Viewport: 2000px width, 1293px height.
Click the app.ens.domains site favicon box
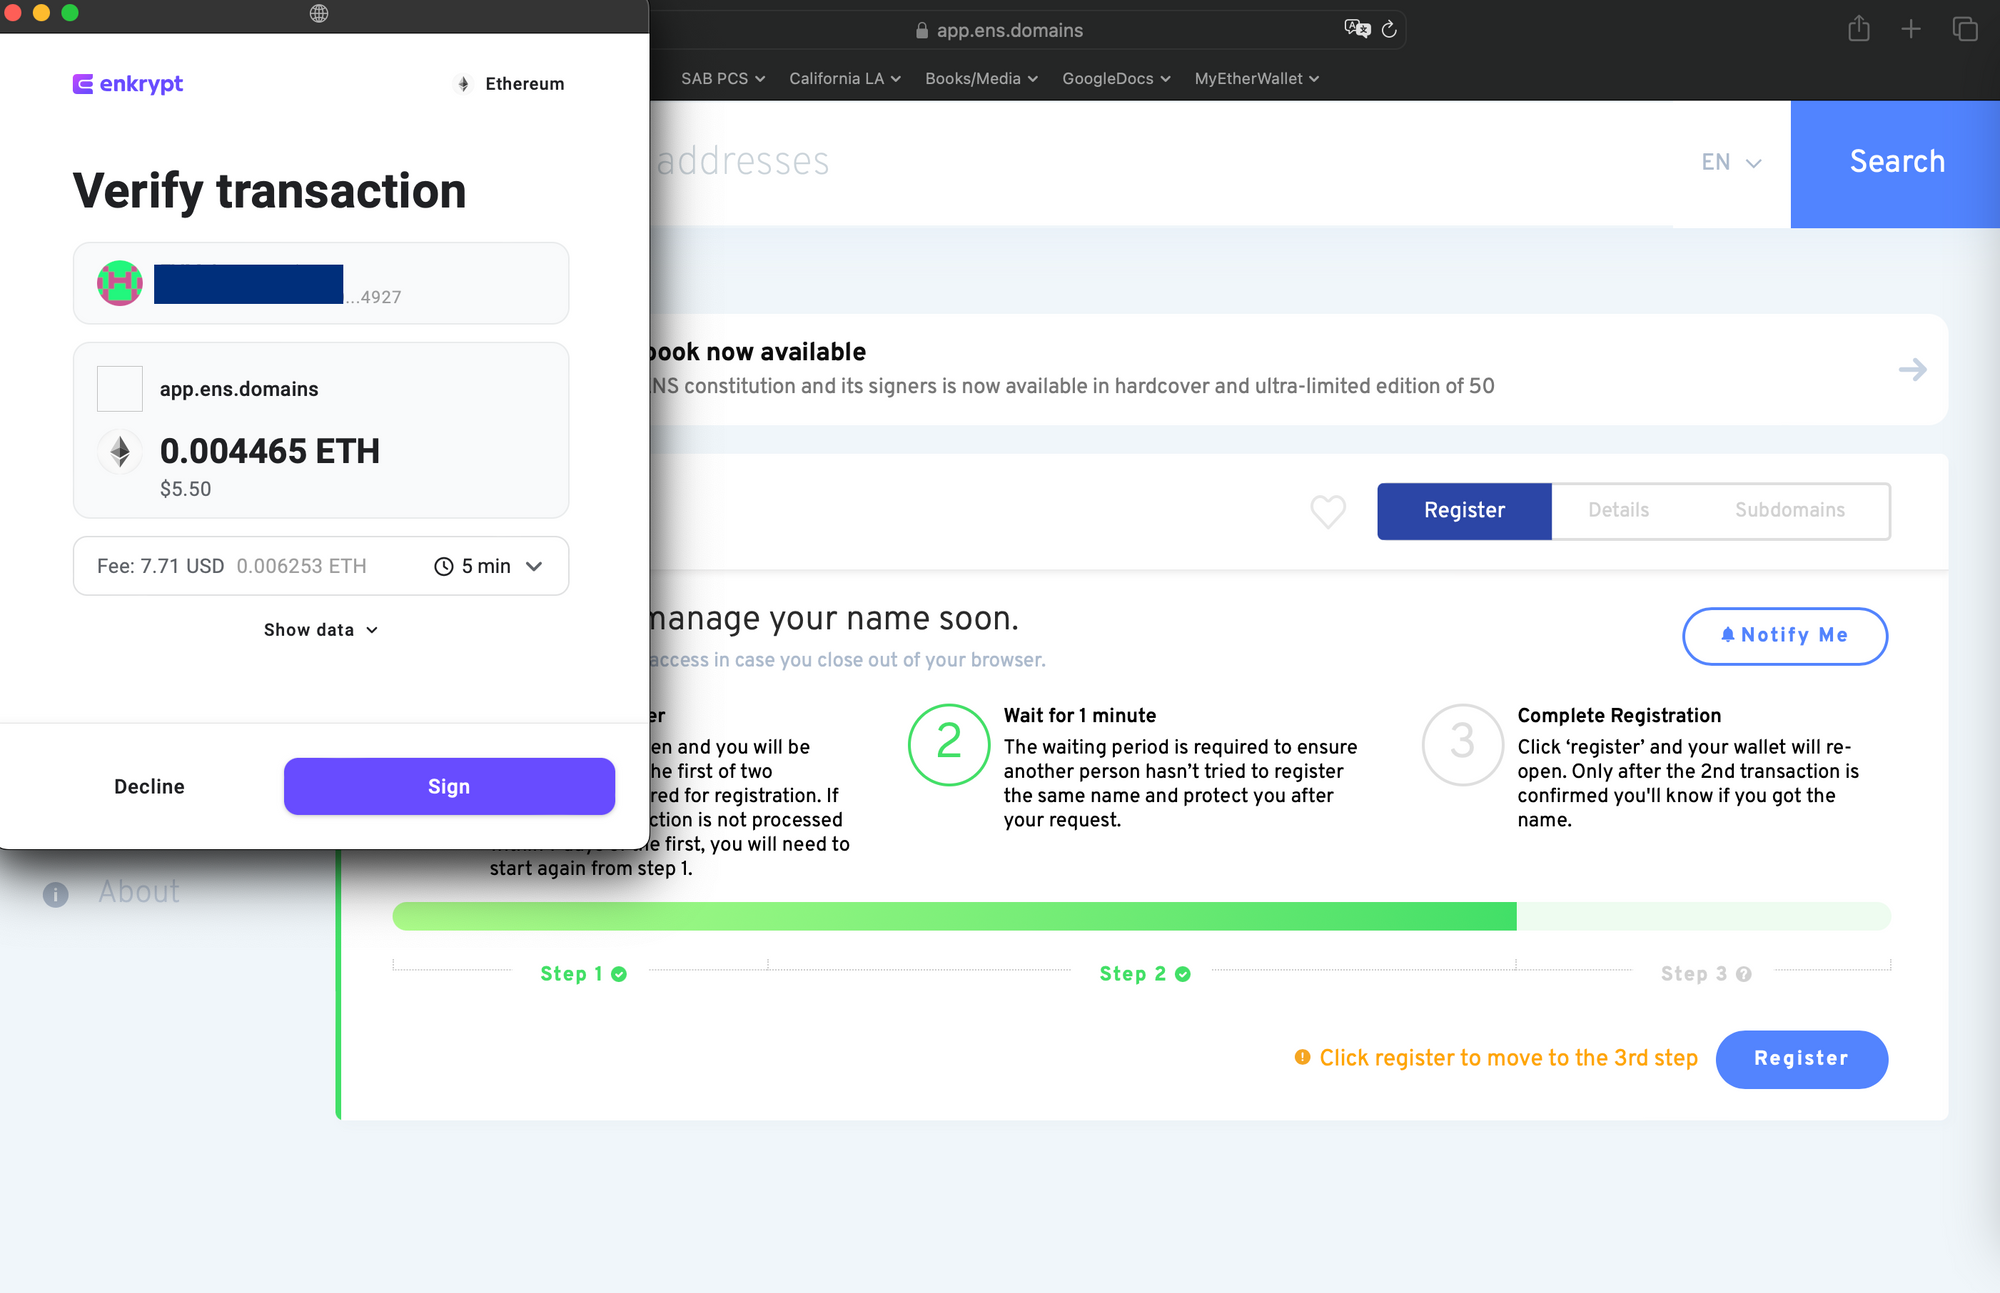[120, 389]
